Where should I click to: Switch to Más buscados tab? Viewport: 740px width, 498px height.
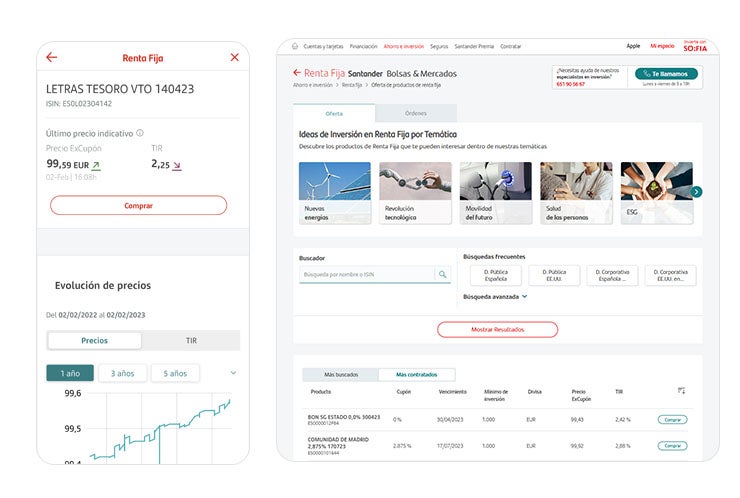pyautogui.click(x=341, y=374)
